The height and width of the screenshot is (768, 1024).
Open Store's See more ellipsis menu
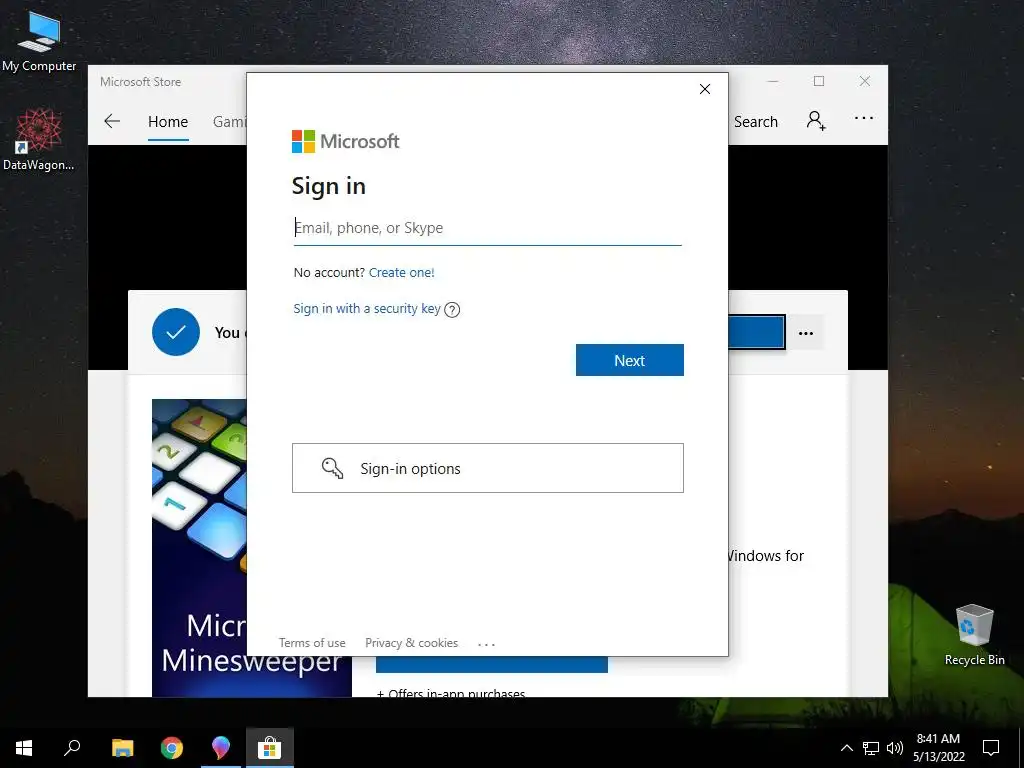pos(864,118)
